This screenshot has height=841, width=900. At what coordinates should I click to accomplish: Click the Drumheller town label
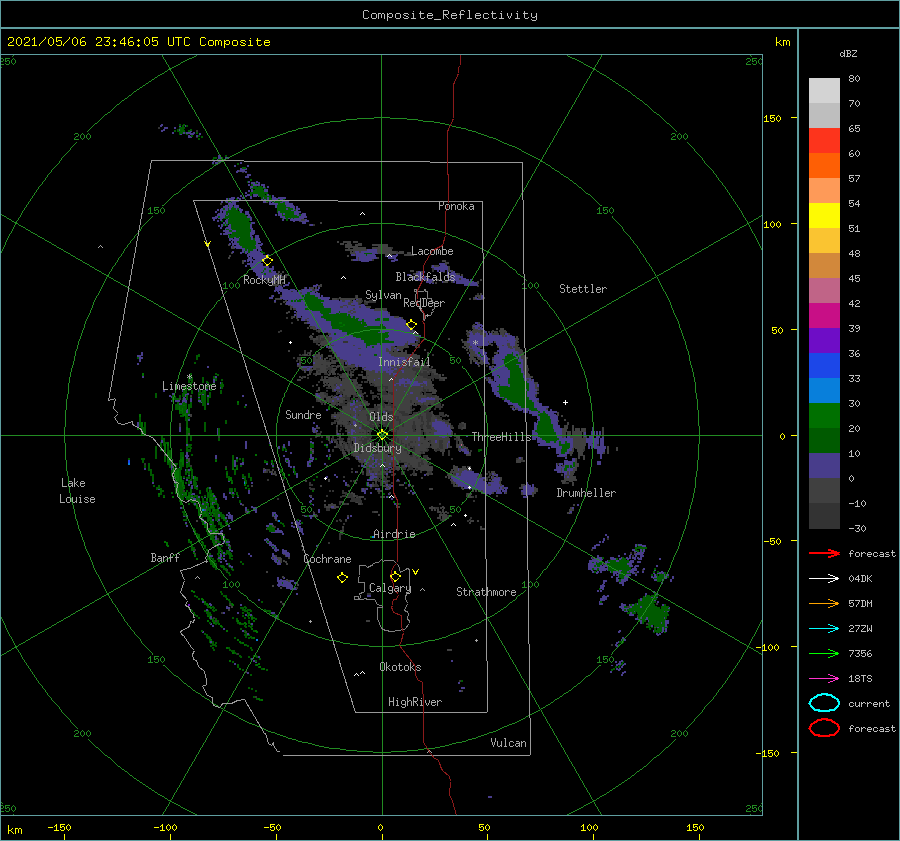(x=586, y=493)
